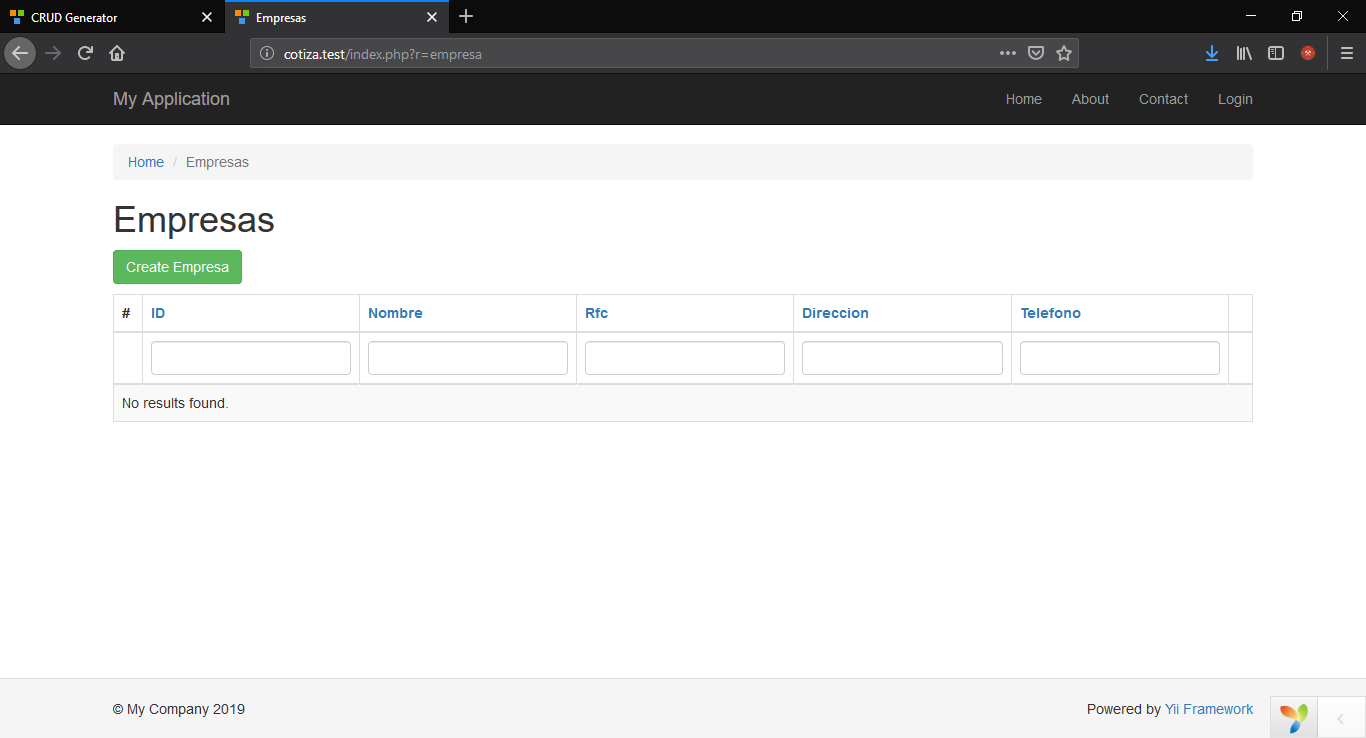Focus the Rfc filter input field
This screenshot has height=738, width=1366.
point(685,358)
